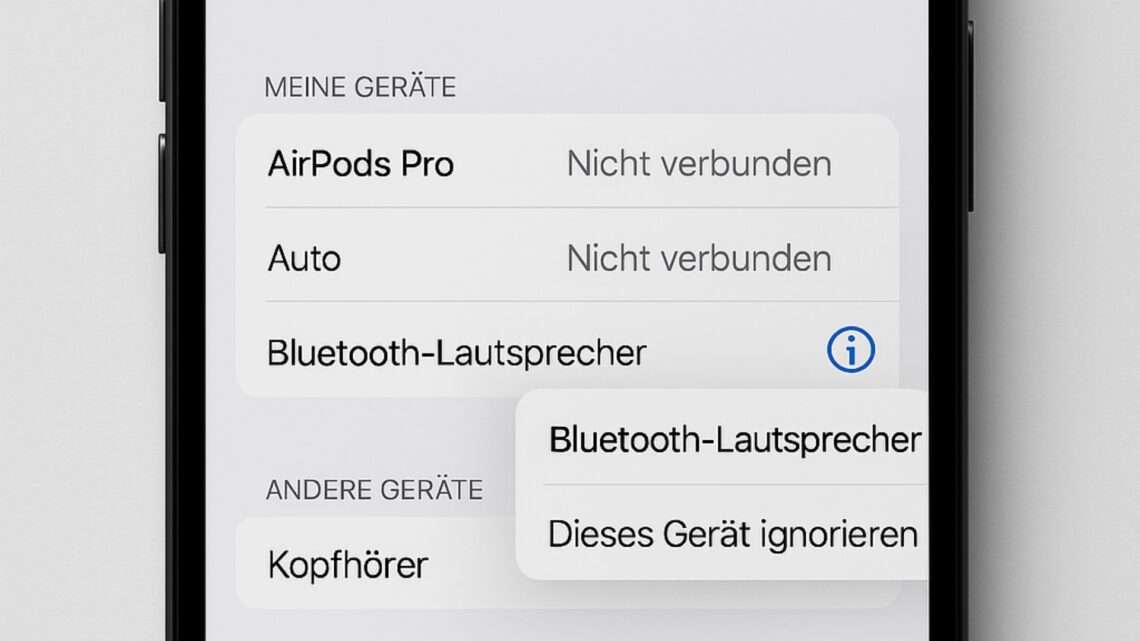Viewport: 1140px width, 641px height.
Task: Select AirPods Pro device name
Action: coord(361,164)
